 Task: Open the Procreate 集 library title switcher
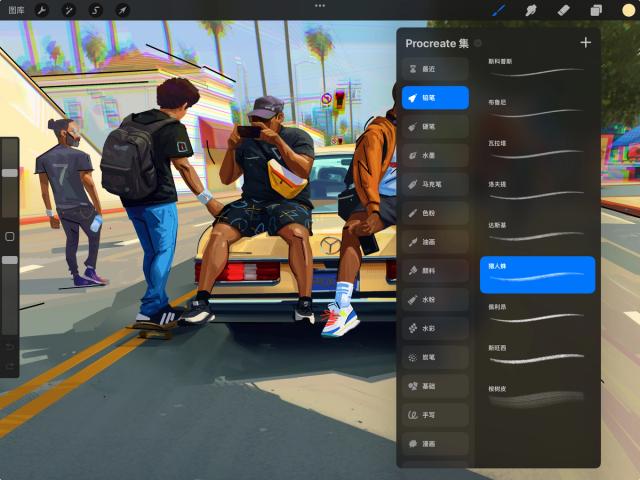437,43
